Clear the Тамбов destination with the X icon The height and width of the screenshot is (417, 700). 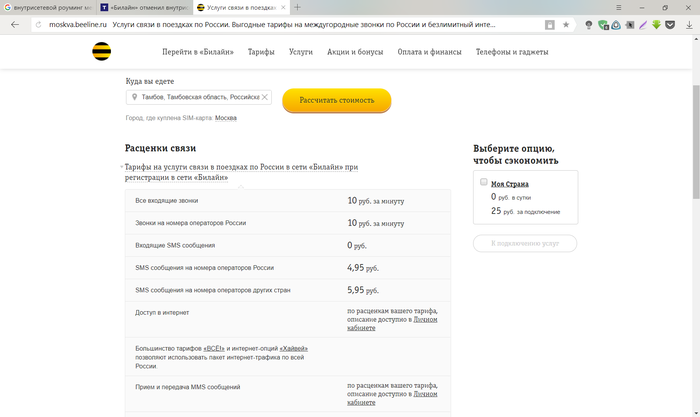tap(265, 98)
